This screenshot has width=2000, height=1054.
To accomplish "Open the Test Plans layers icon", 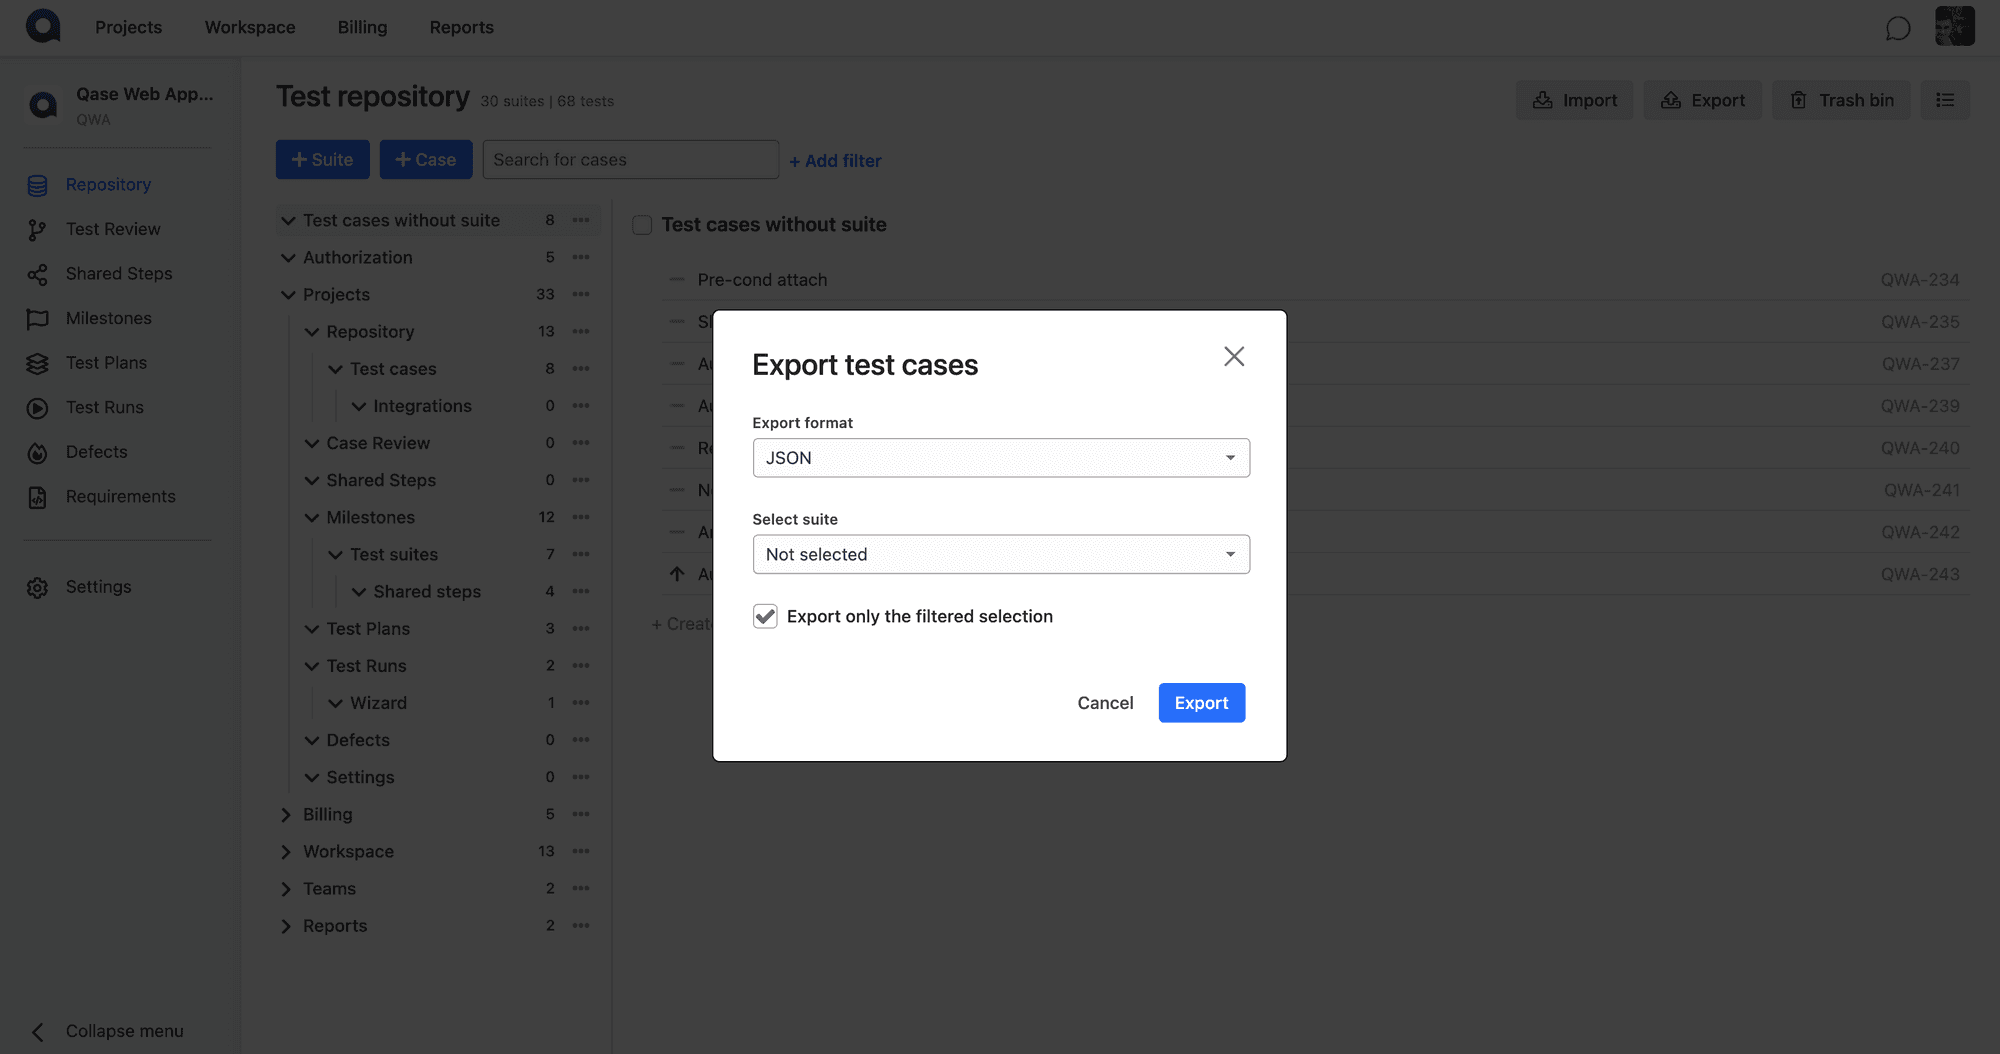I will [x=37, y=364].
